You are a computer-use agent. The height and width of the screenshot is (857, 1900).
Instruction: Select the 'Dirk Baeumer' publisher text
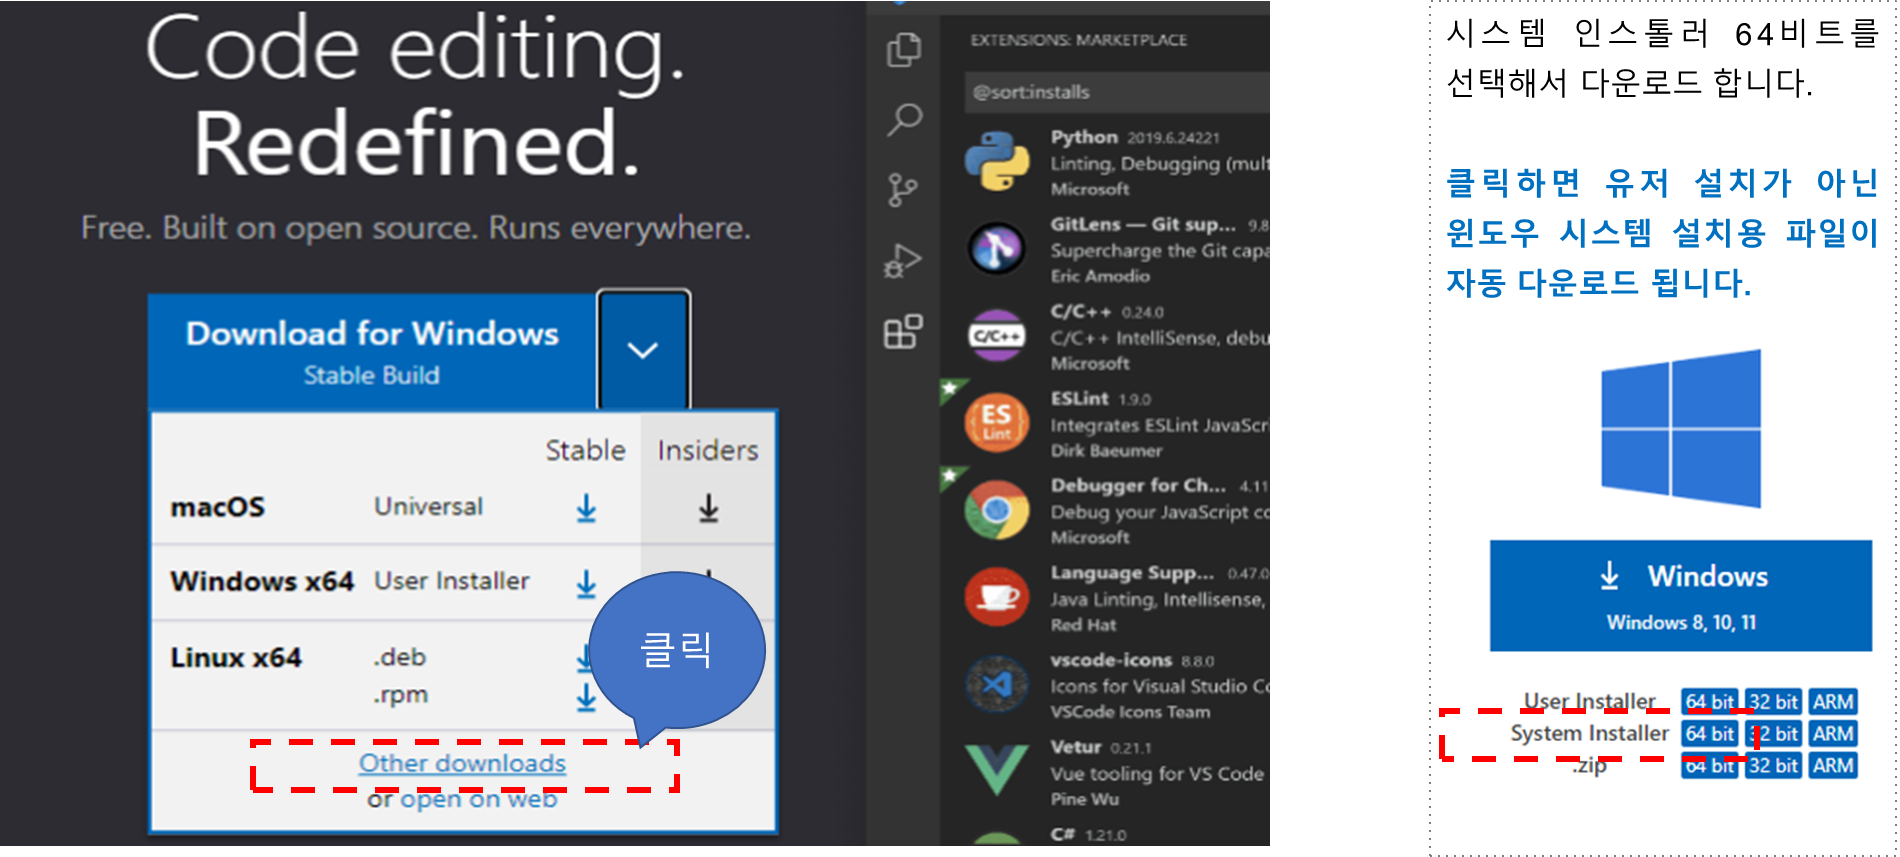[1106, 451]
